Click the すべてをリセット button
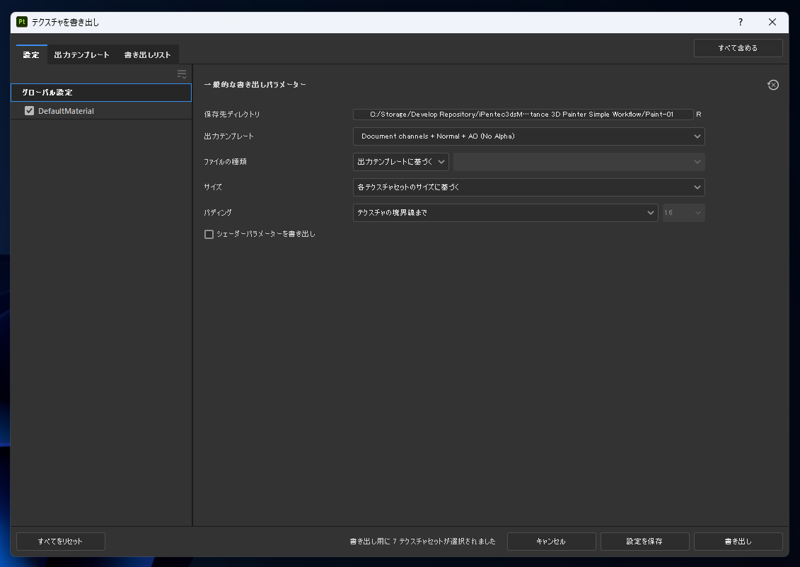Screen dimensions: 800x567 60,541
